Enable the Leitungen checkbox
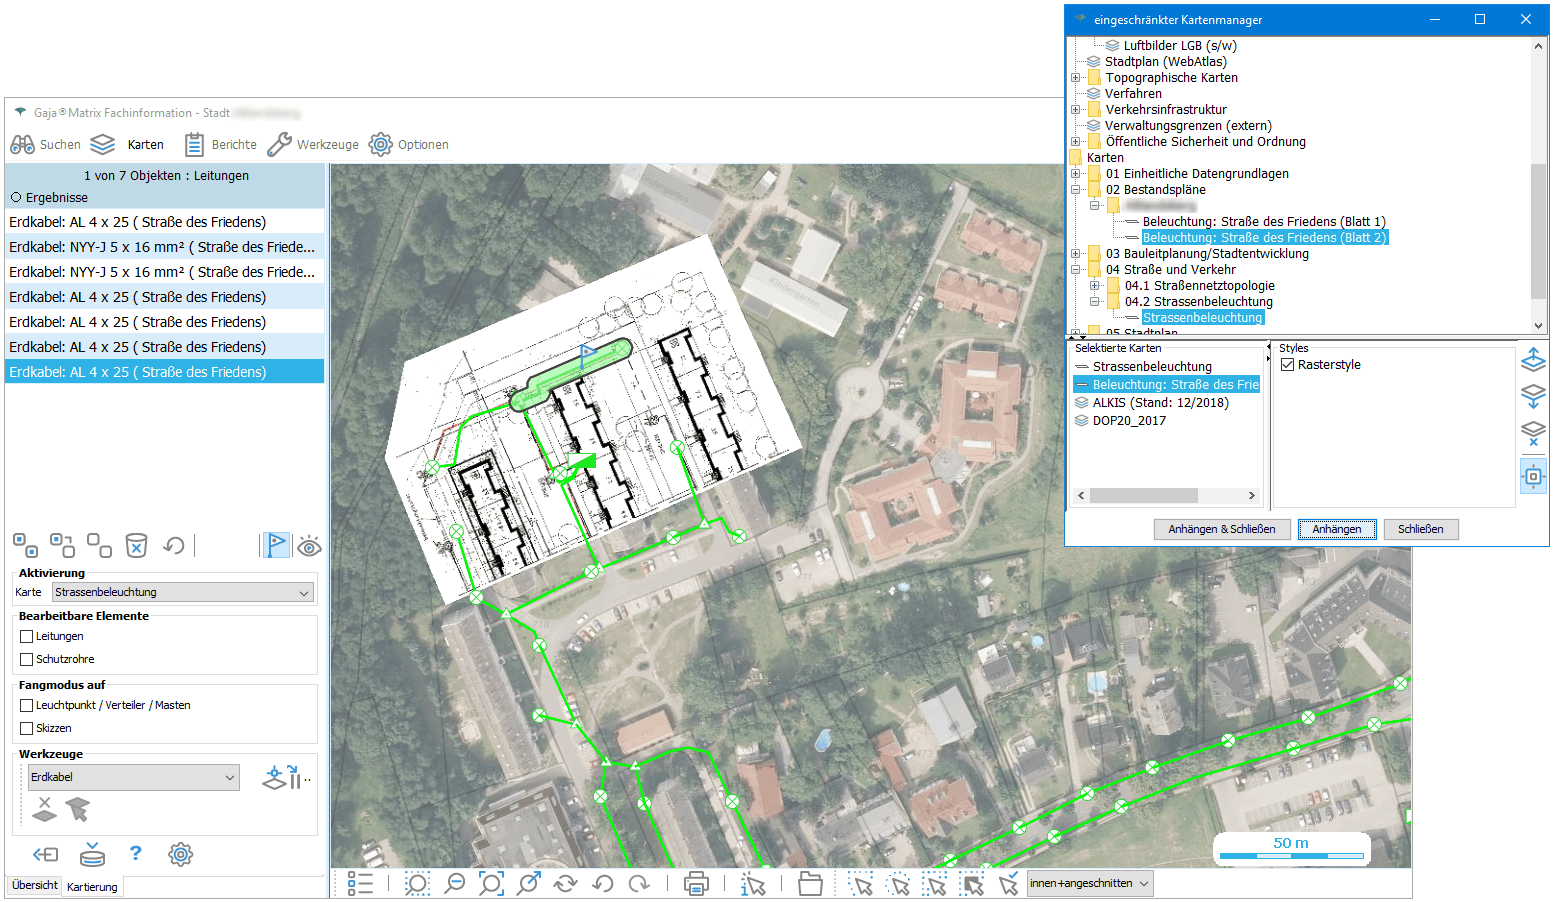The image size is (1554, 902). pos(27,637)
